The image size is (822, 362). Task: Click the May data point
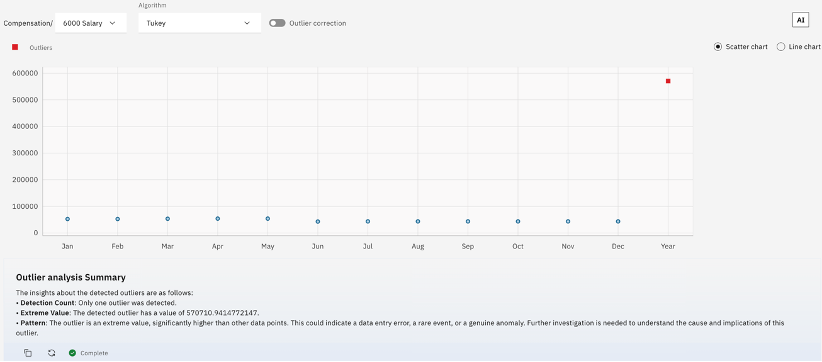click(x=267, y=218)
